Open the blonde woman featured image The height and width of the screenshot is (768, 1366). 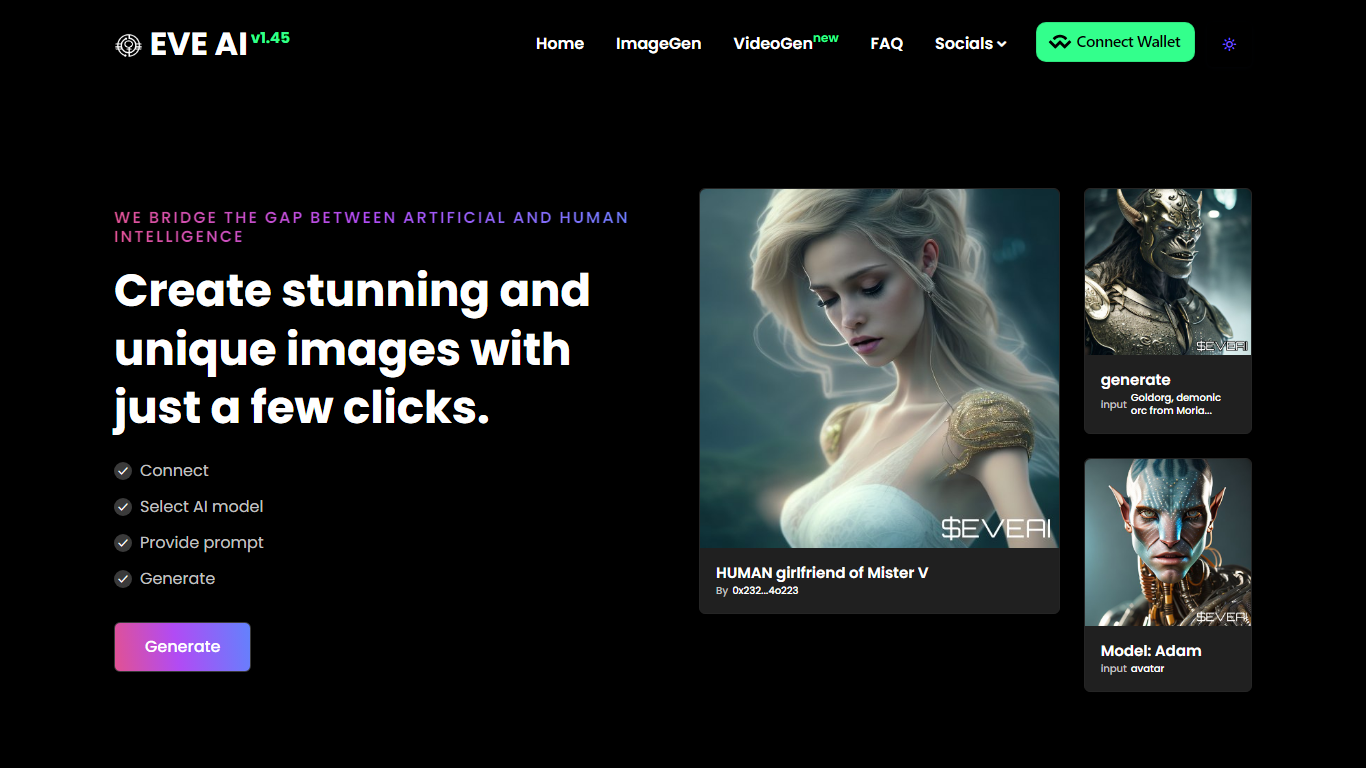pos(879,368)
